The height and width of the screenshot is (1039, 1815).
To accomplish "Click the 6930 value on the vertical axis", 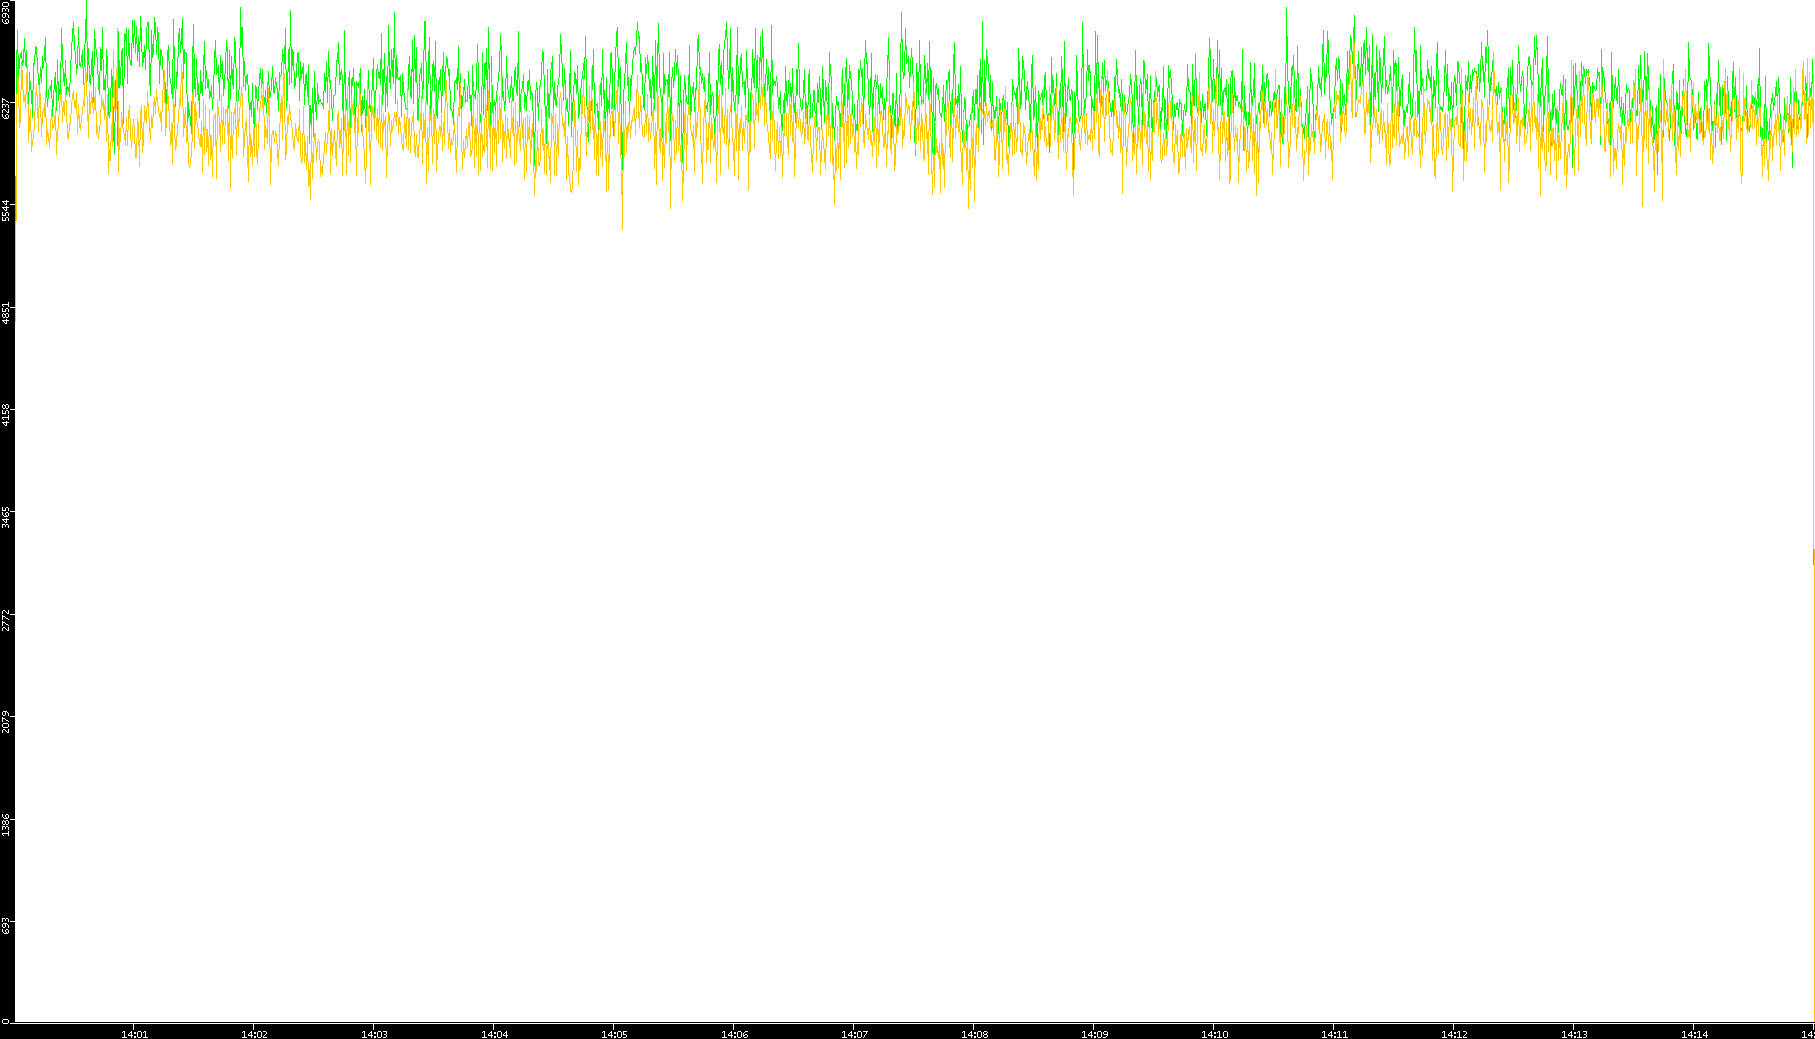I will tap(6, 13).
